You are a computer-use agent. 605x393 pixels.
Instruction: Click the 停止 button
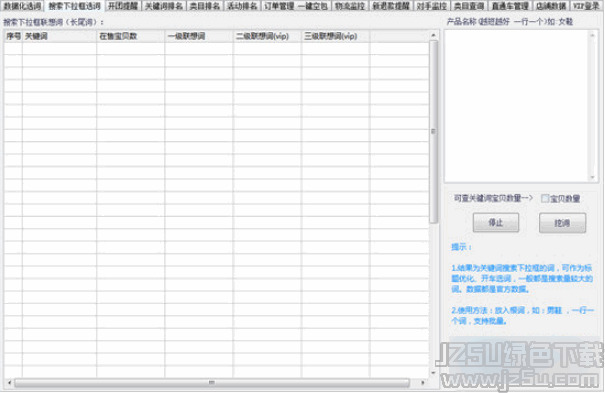point(496,223)
